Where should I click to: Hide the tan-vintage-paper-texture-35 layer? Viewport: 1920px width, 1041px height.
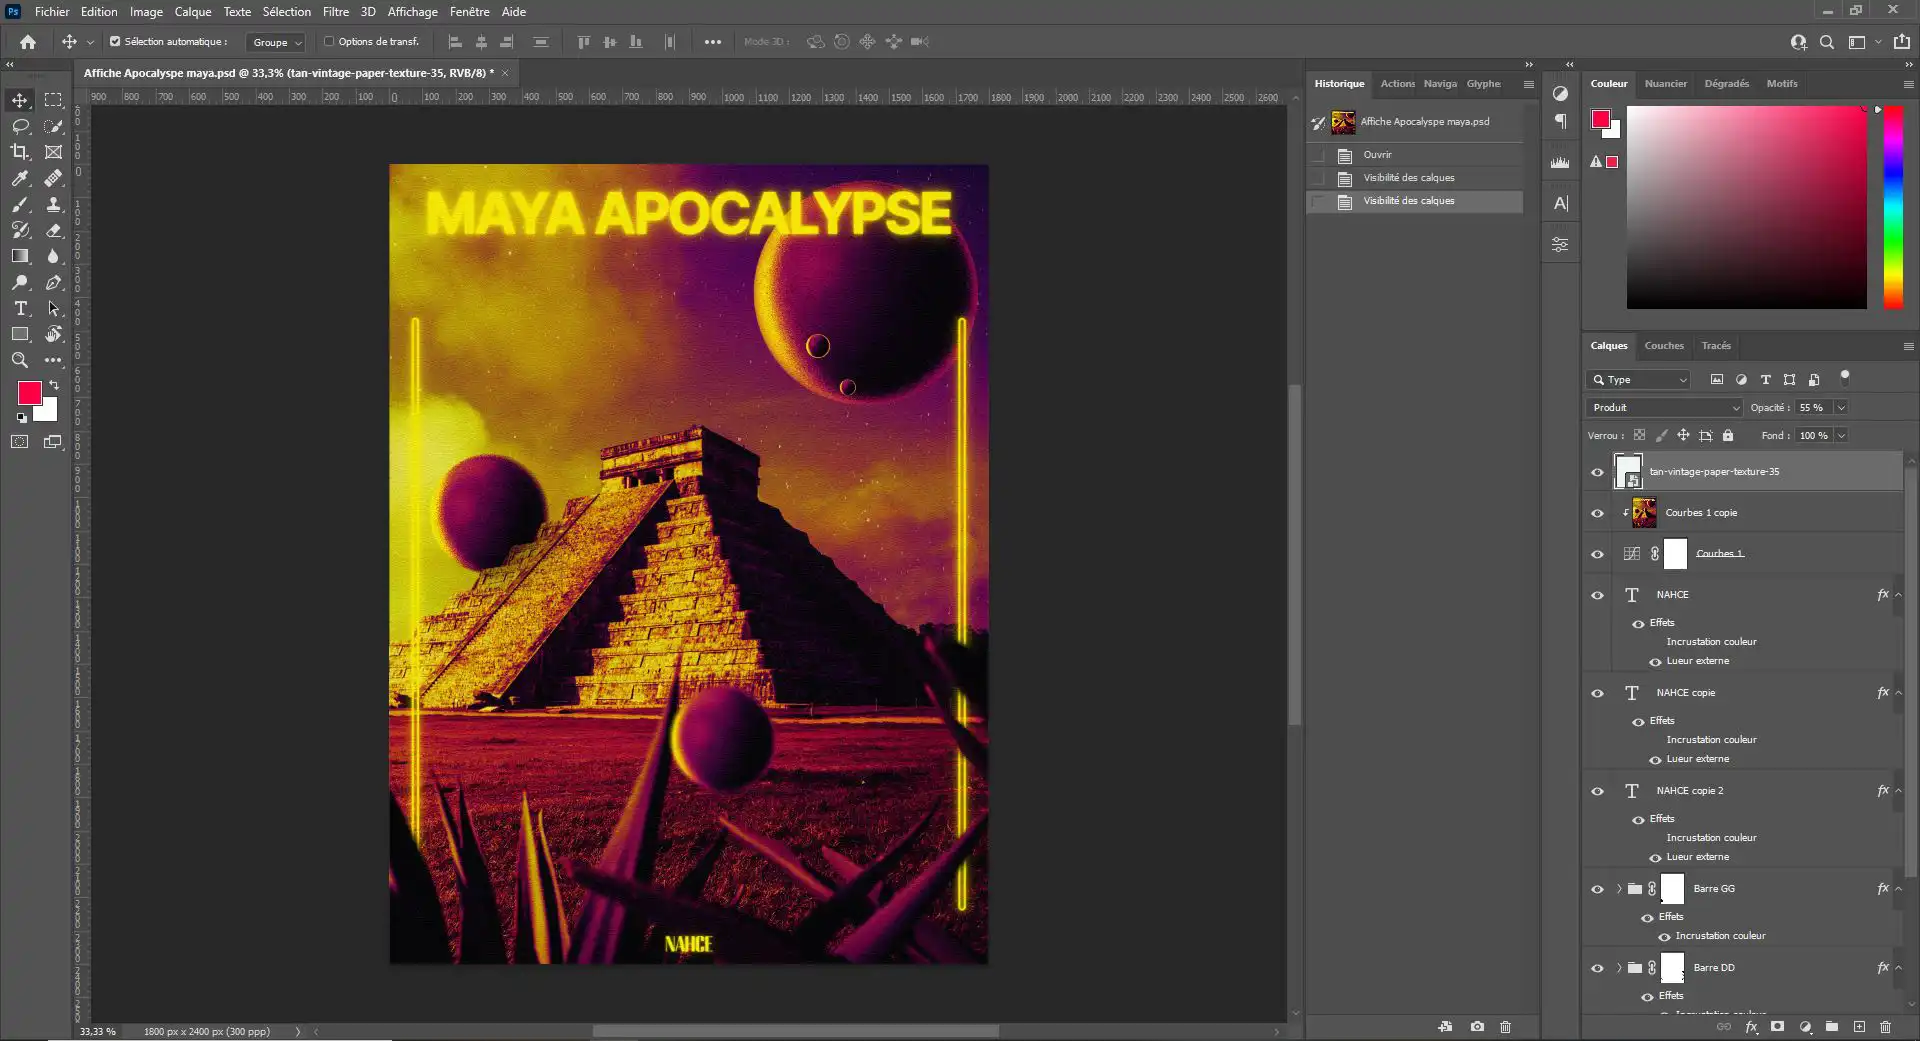tap(1597, 472)
